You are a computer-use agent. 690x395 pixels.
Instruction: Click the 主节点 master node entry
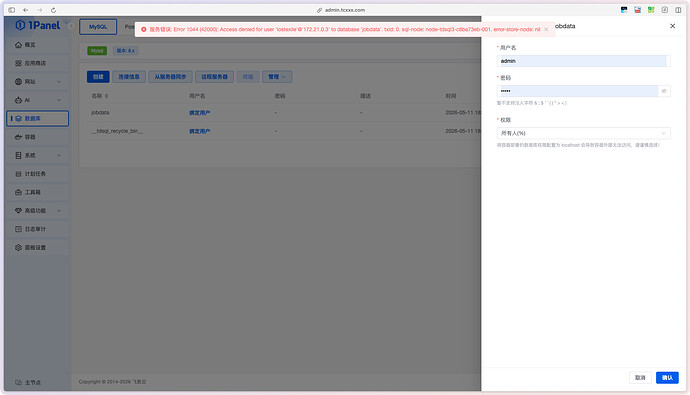click(28, 382)
